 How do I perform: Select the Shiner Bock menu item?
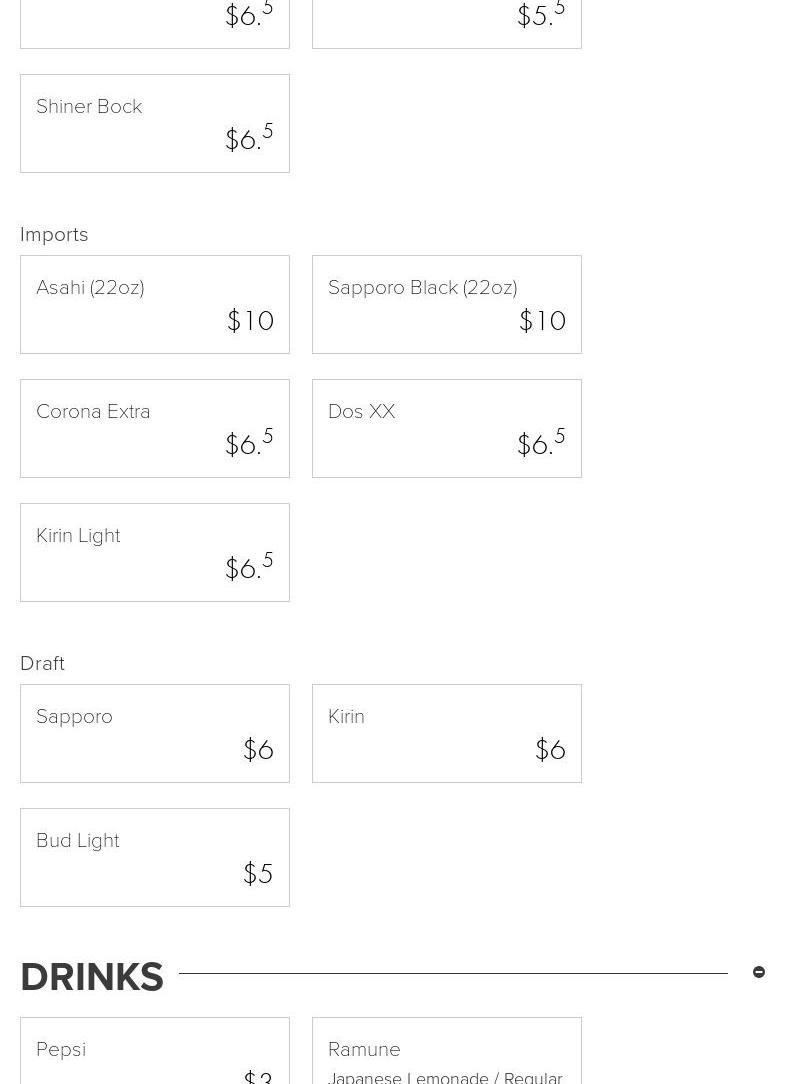(x=154, y=123)
